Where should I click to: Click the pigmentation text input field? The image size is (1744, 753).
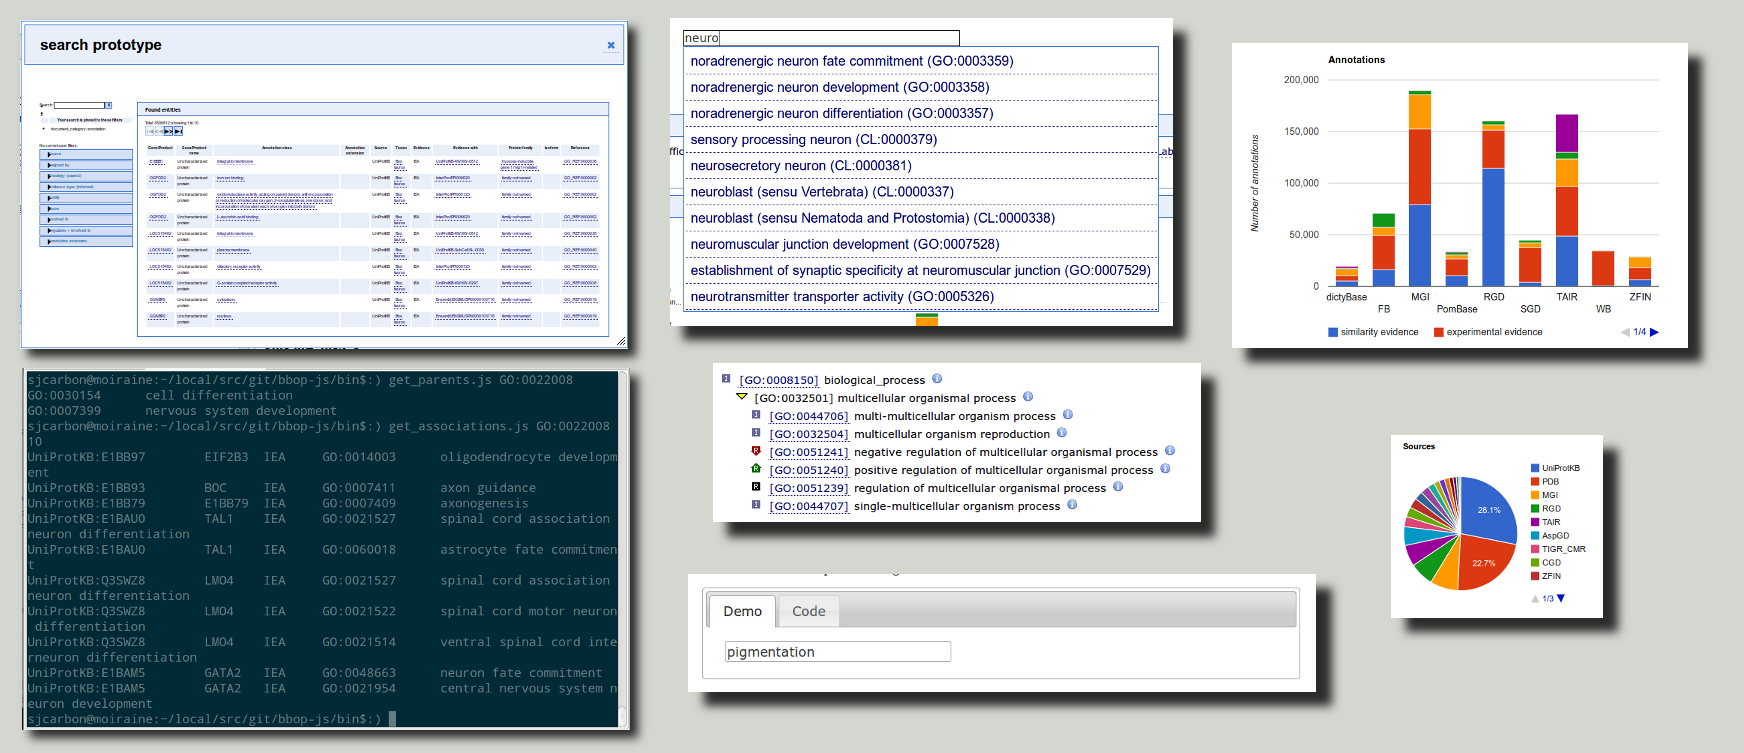pos(837,652)
